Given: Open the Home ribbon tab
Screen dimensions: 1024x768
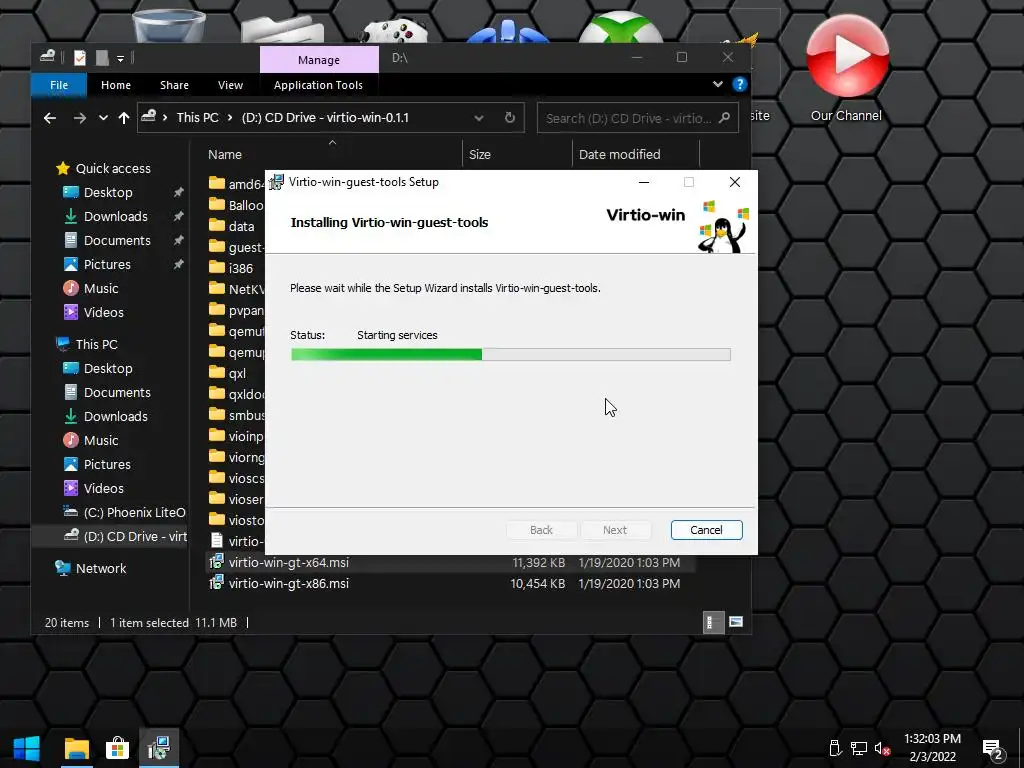Looking at the screenshot, I should point(116,85).
